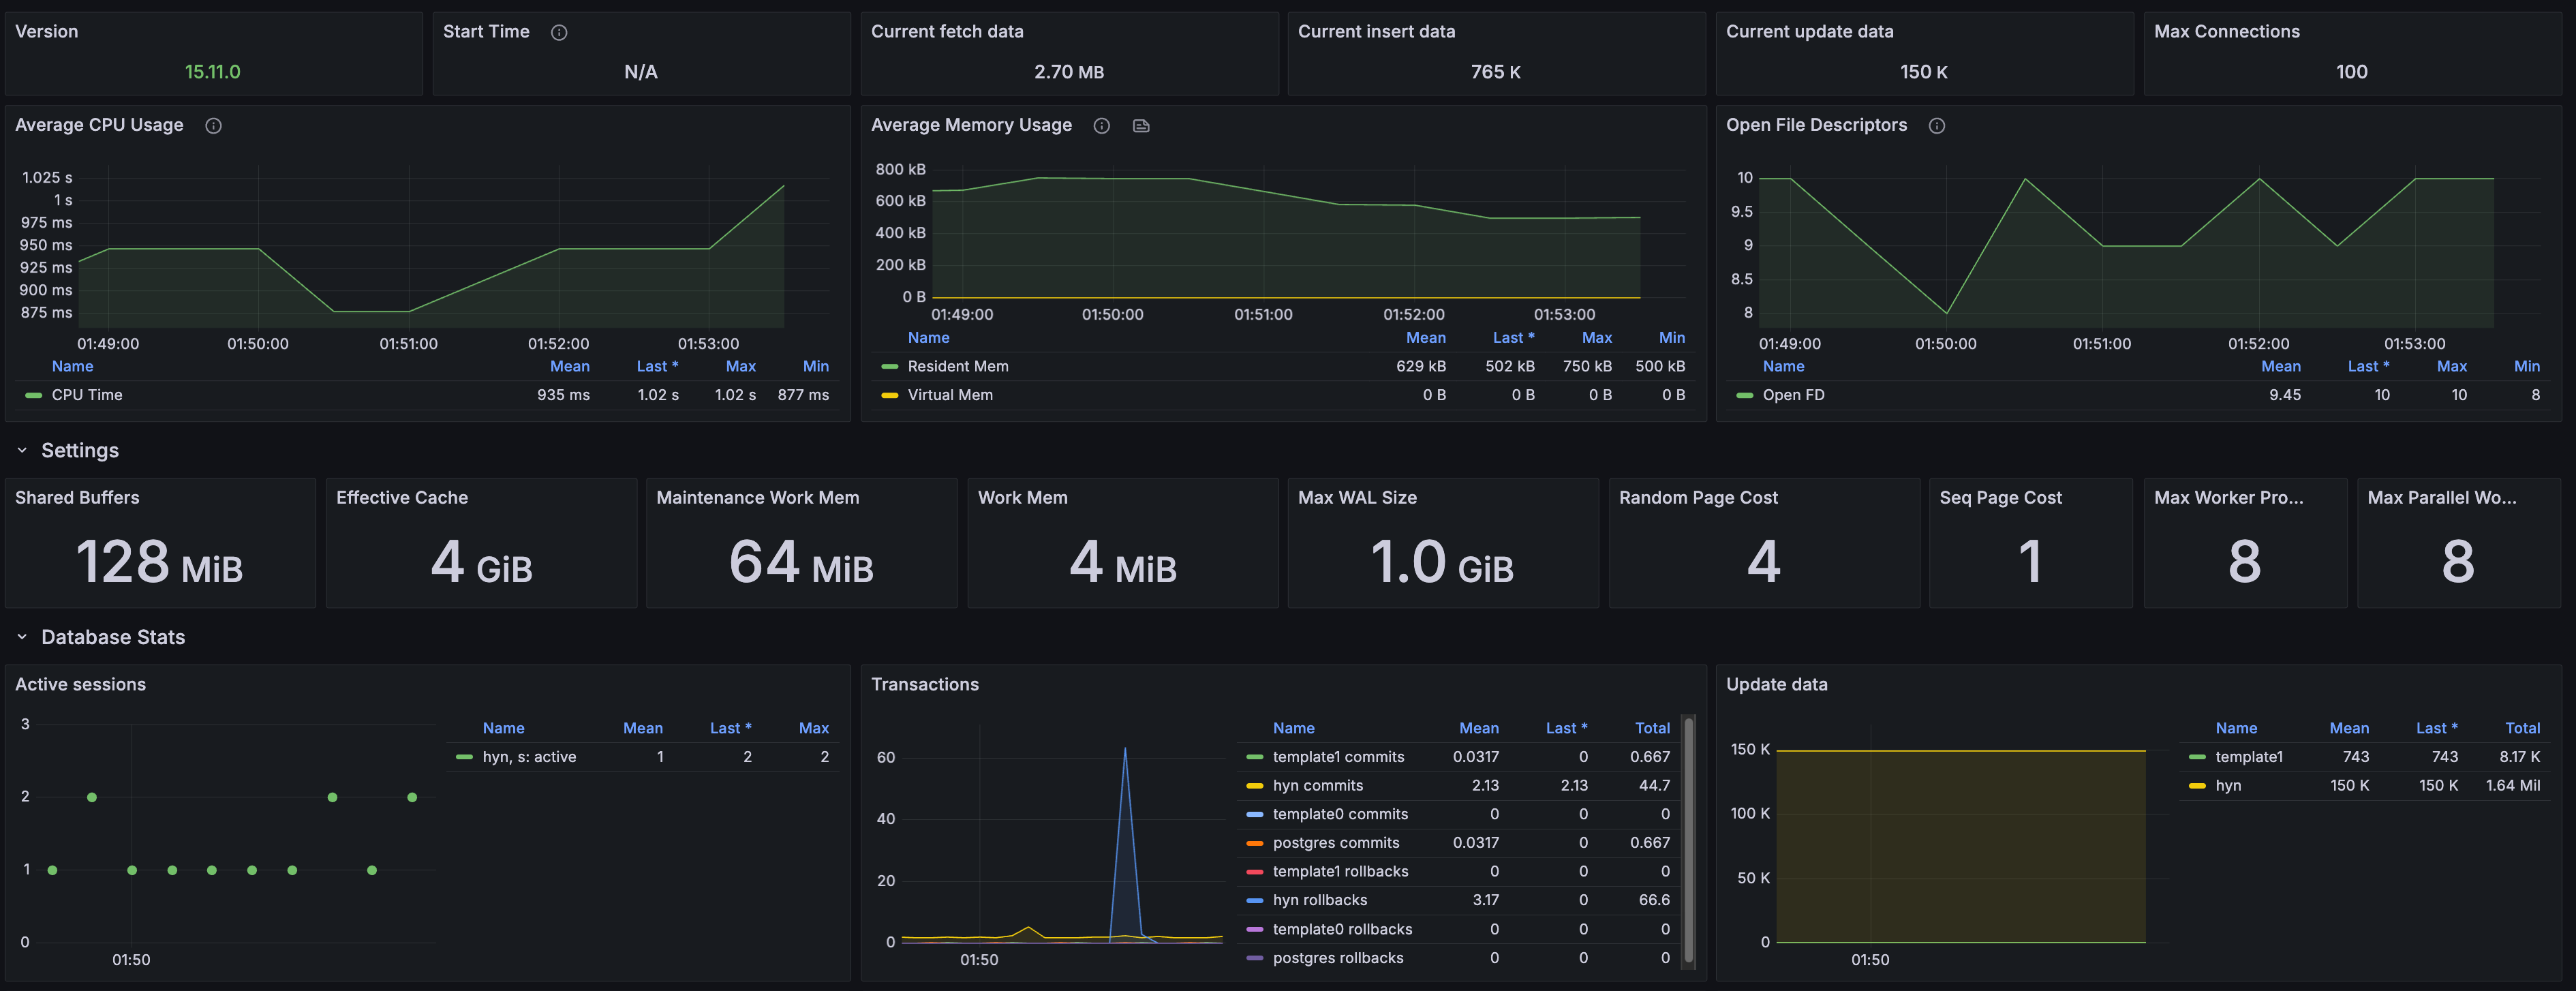Image resolution: width=2576 pixels, height=991 pixels.
Task: Sort the Transactions legend by the Mean column
Action: pos(1478,728)
